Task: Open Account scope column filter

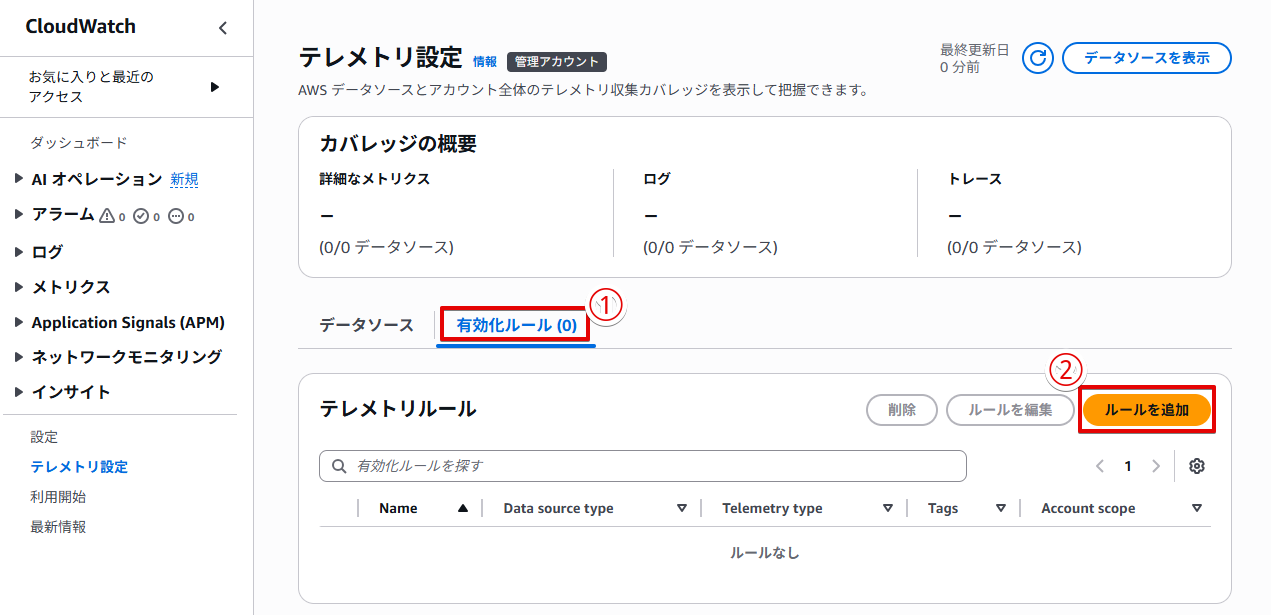Action: [x=1197, y=508]
